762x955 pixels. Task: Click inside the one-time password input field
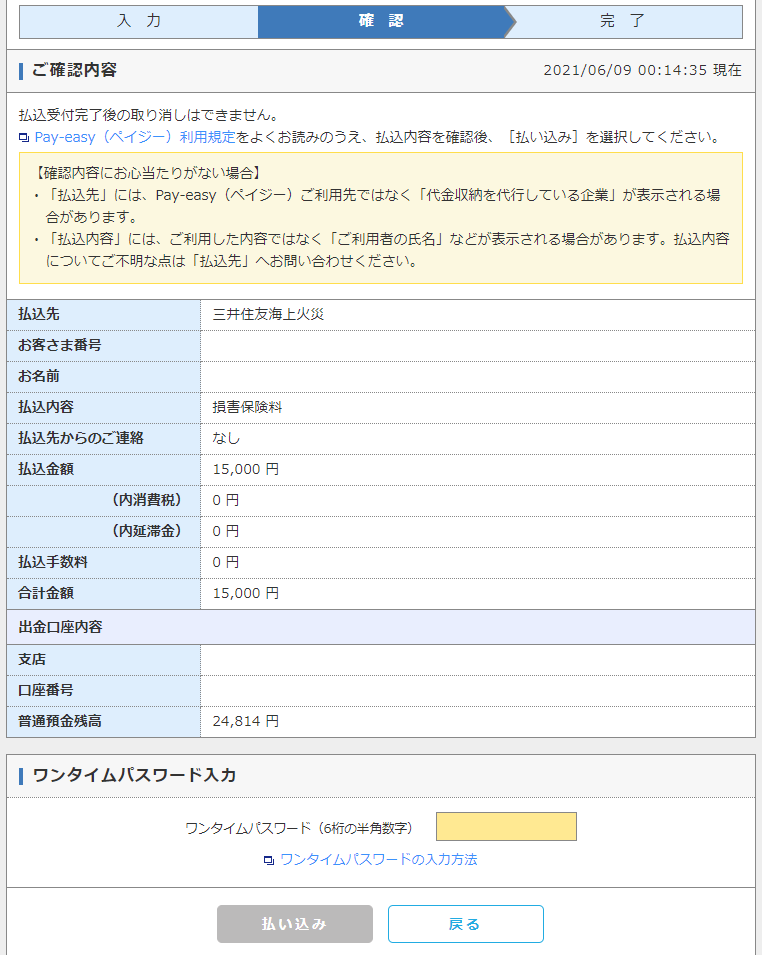507,826
